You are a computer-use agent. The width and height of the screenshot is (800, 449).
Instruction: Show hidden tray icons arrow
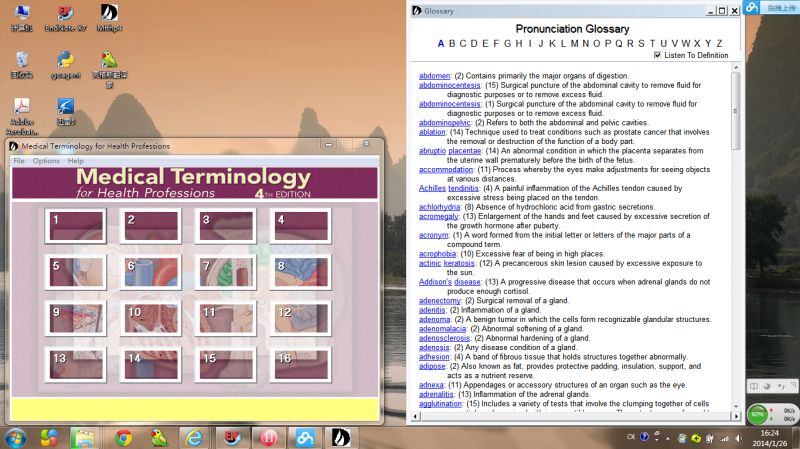coord(668,438)
